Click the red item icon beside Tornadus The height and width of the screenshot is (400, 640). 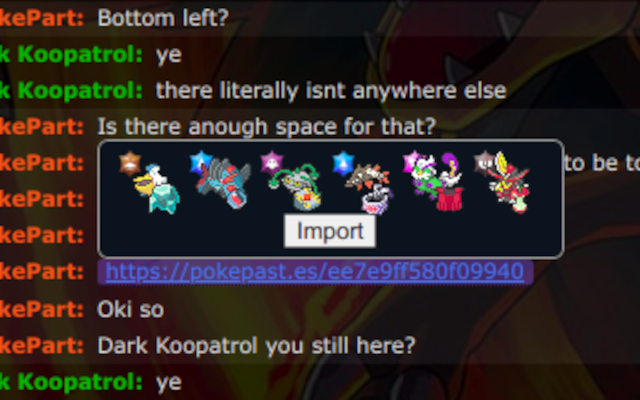click(449, 199)
